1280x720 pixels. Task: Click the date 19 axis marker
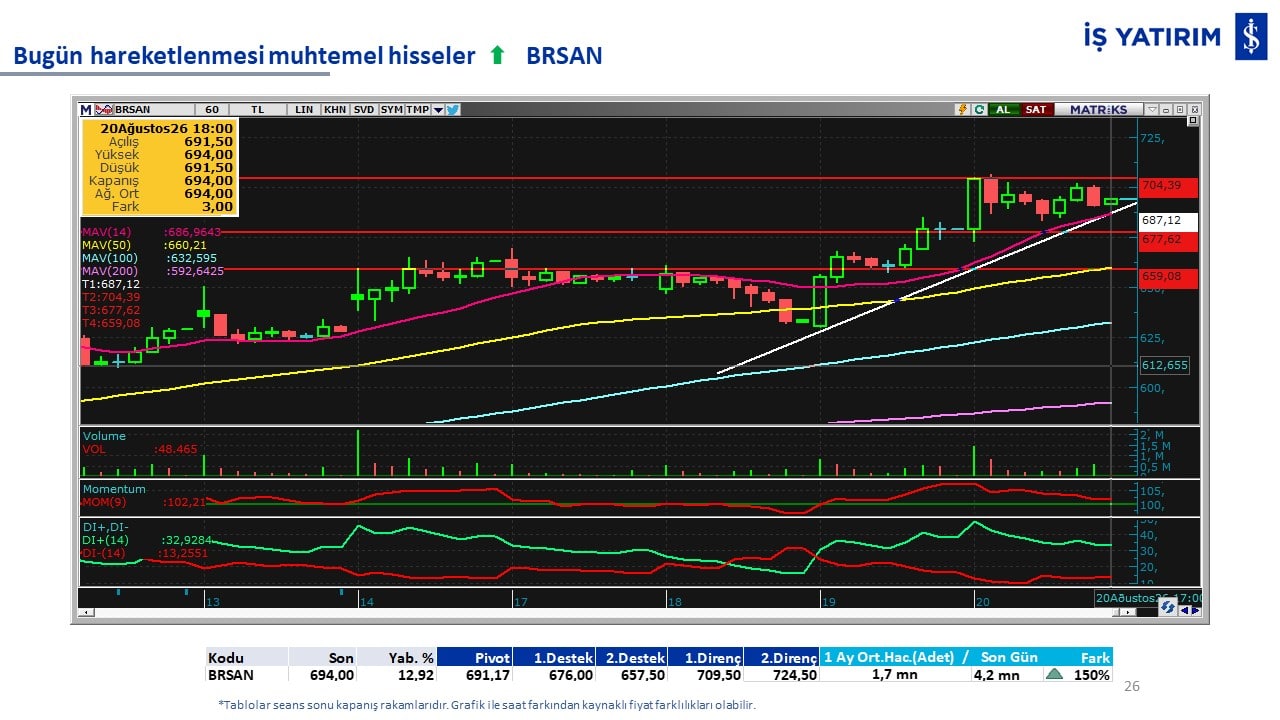coord(828,602)
